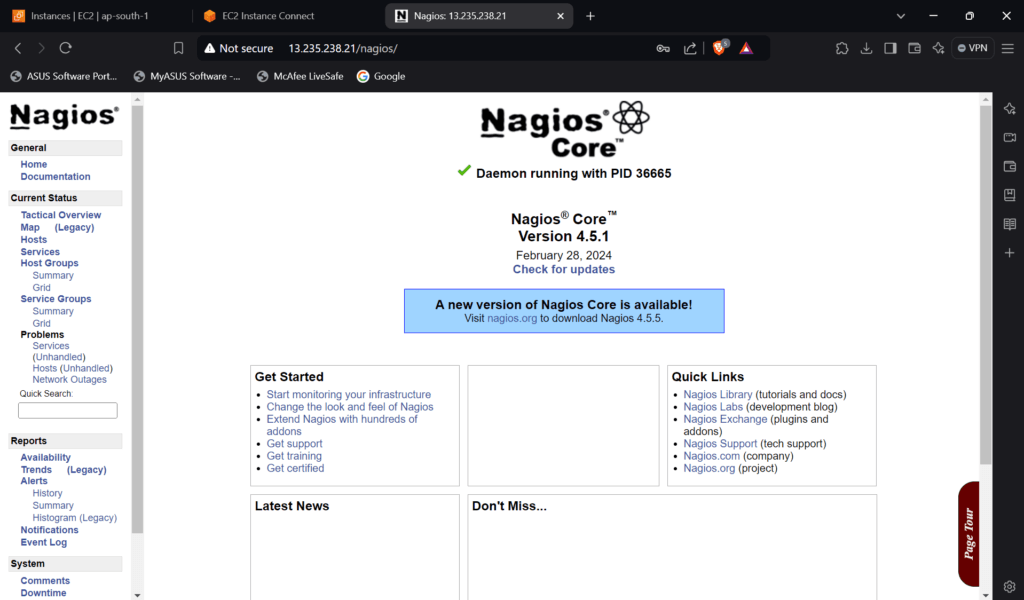The image size is (1024, 600).
Task: Share this page via share icon
Action: pos(690,48)
